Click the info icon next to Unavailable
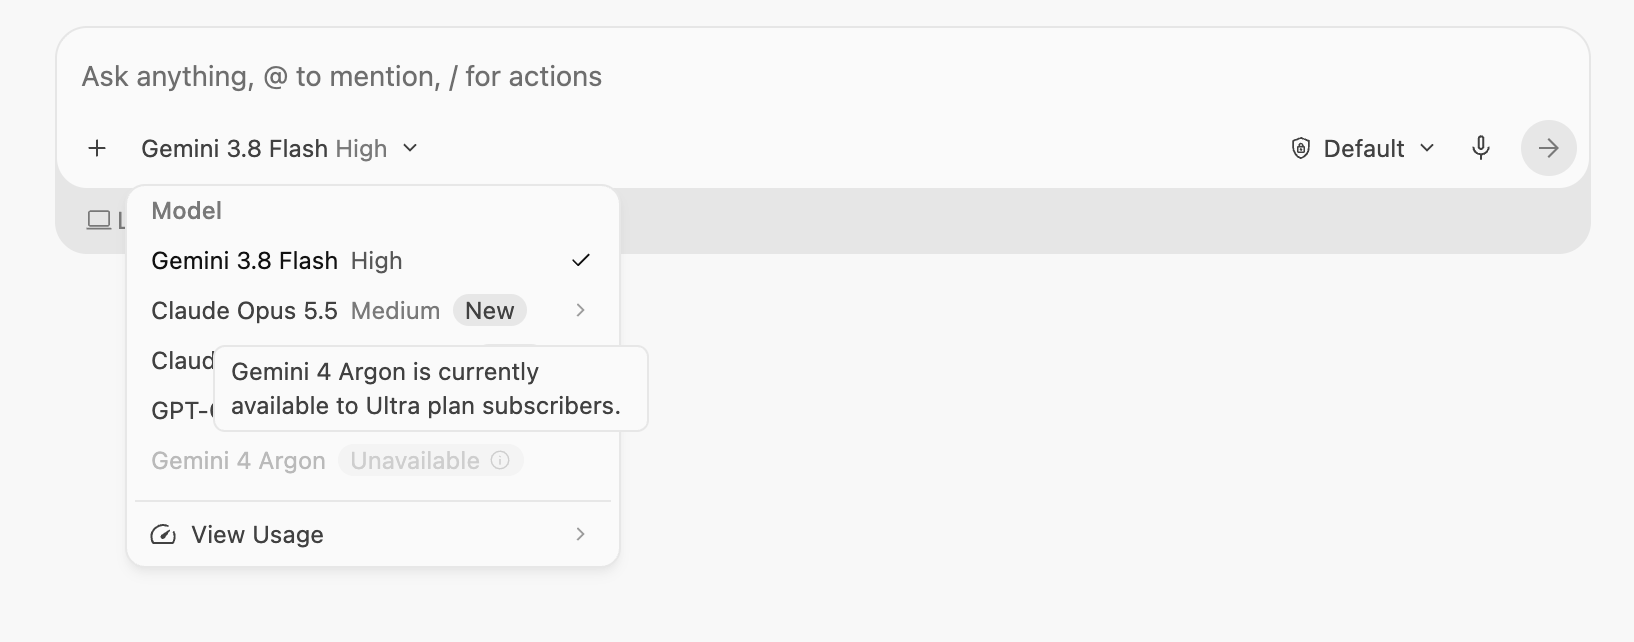This screenshot has height=642, width=1634. coord(500,460)
